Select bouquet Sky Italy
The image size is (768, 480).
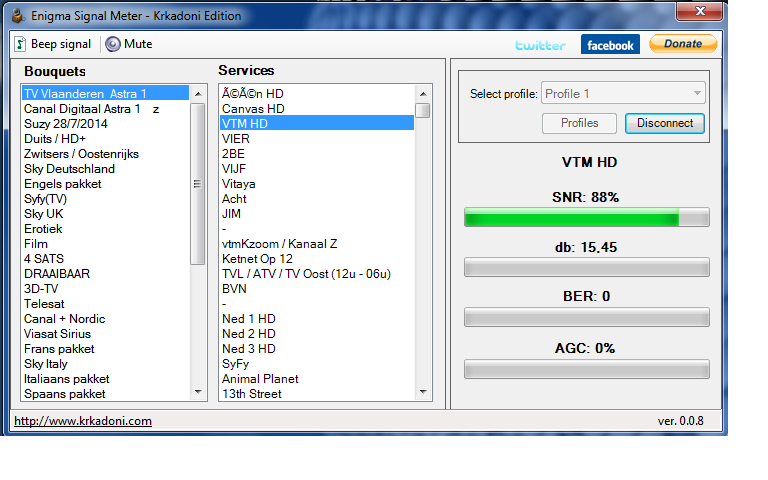(105, 364)
